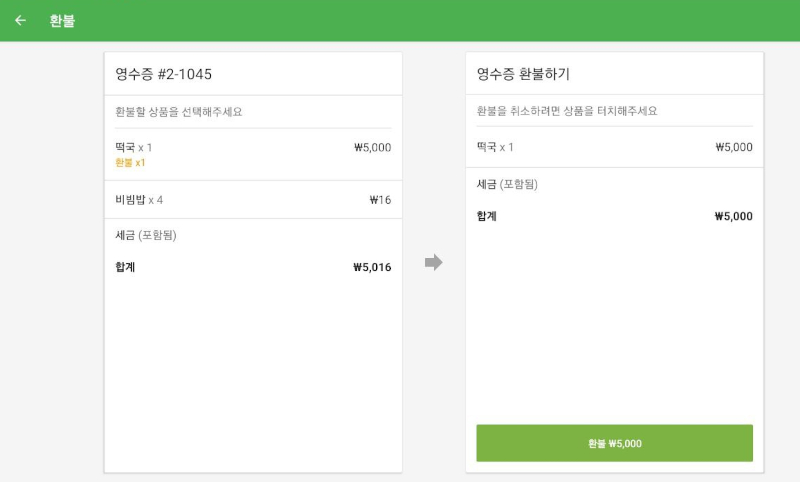800x482 pixels.
Task: Click ₩5,000 price next to 떡국 in left receipt
Action: click(372, 147)
